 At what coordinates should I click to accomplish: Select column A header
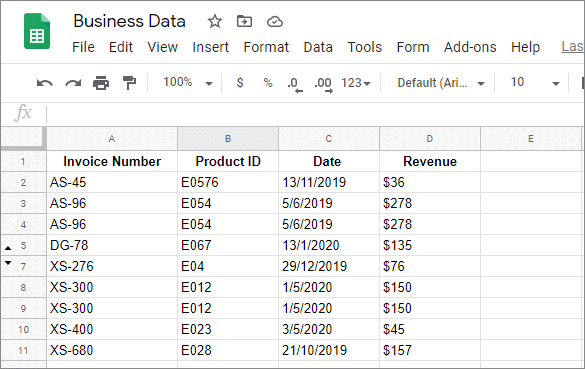tap(112, 139)
